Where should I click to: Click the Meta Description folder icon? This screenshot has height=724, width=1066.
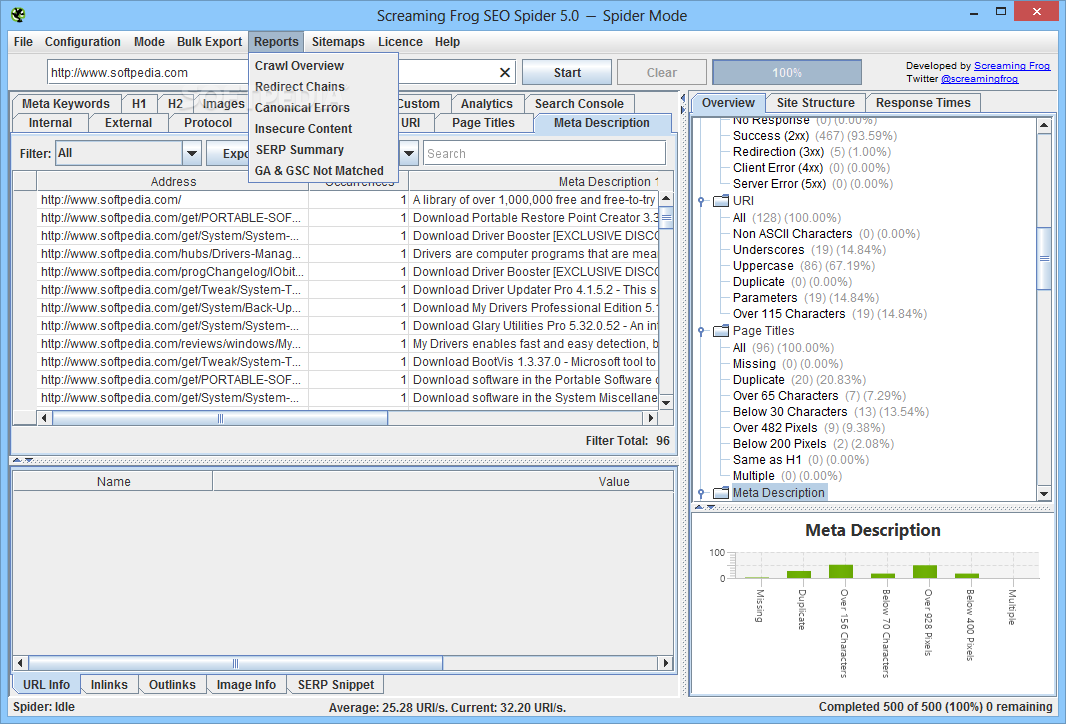(x=721, y=493)
